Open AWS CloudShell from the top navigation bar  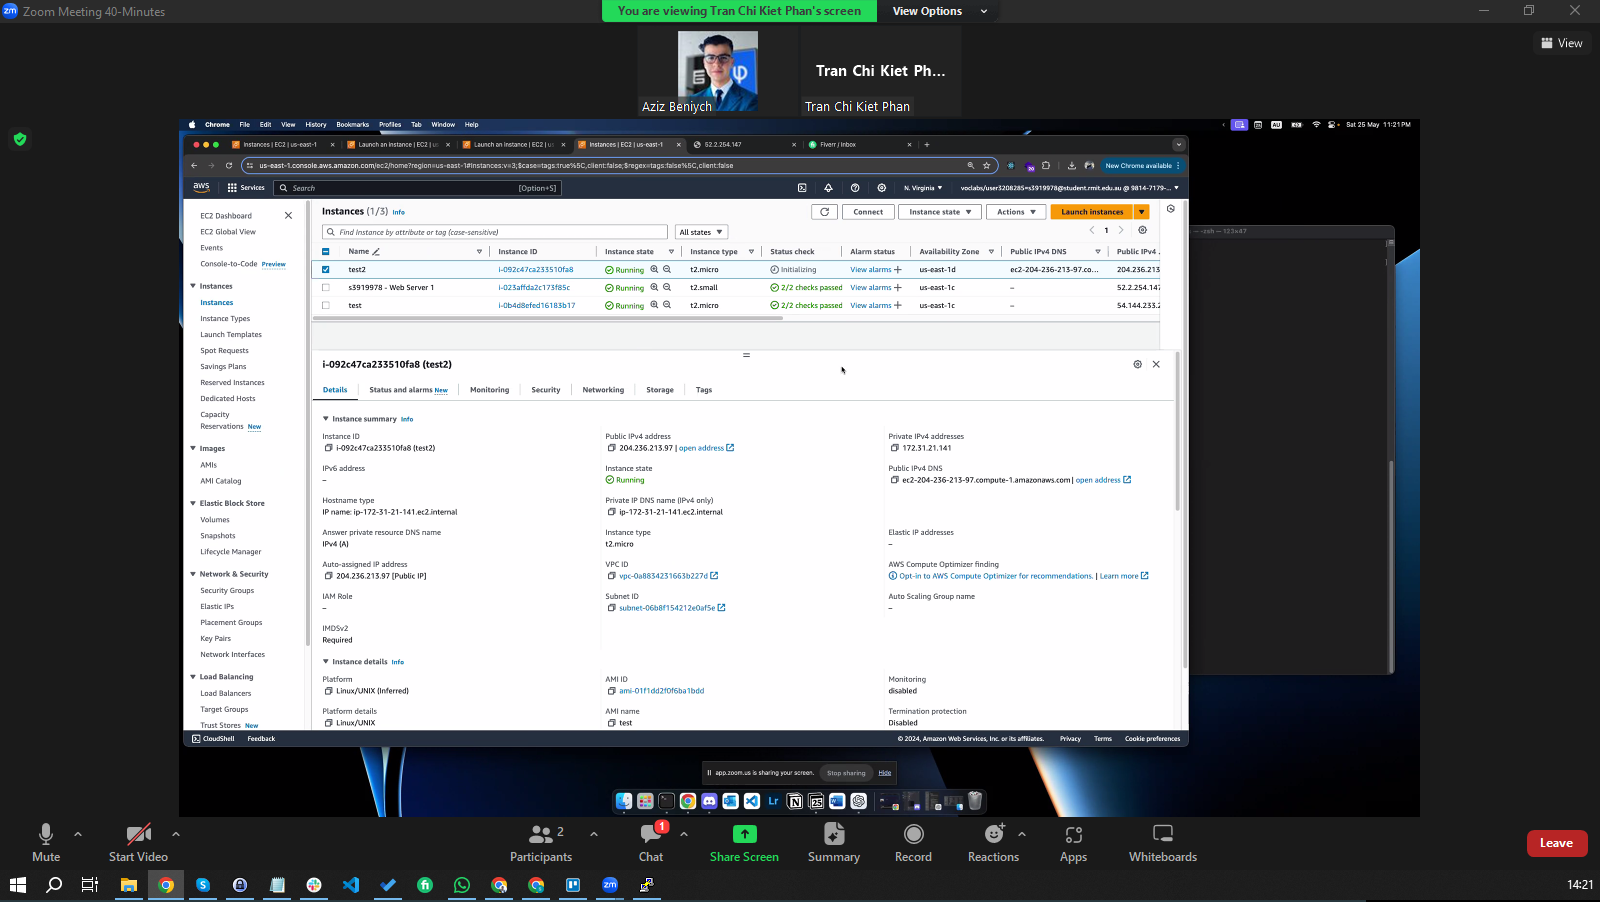pos(801,187)
